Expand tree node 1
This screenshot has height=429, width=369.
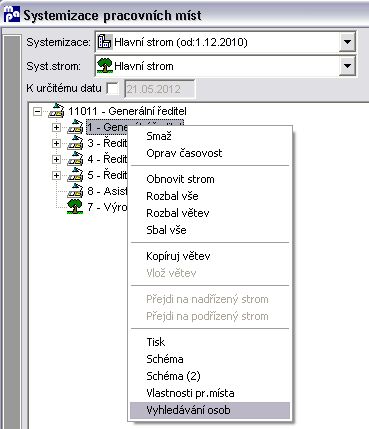click(x=56, y=127)
